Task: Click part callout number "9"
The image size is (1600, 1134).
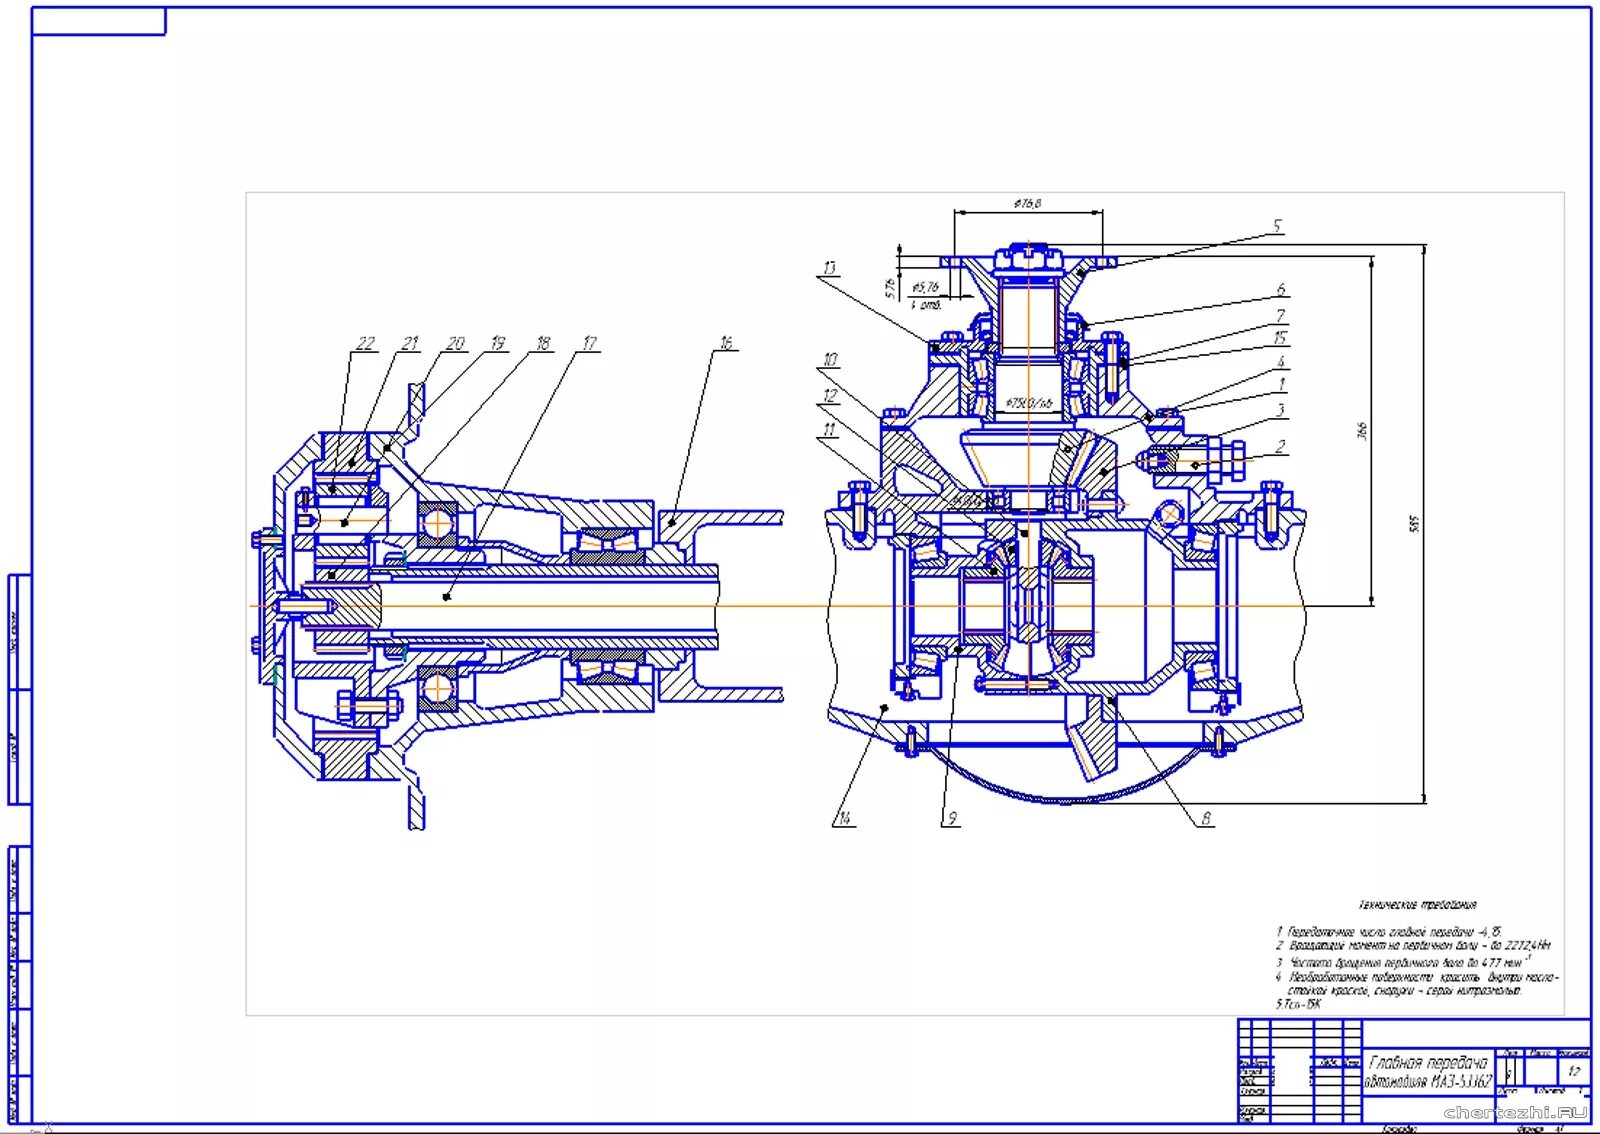Action: click(952, 818)
